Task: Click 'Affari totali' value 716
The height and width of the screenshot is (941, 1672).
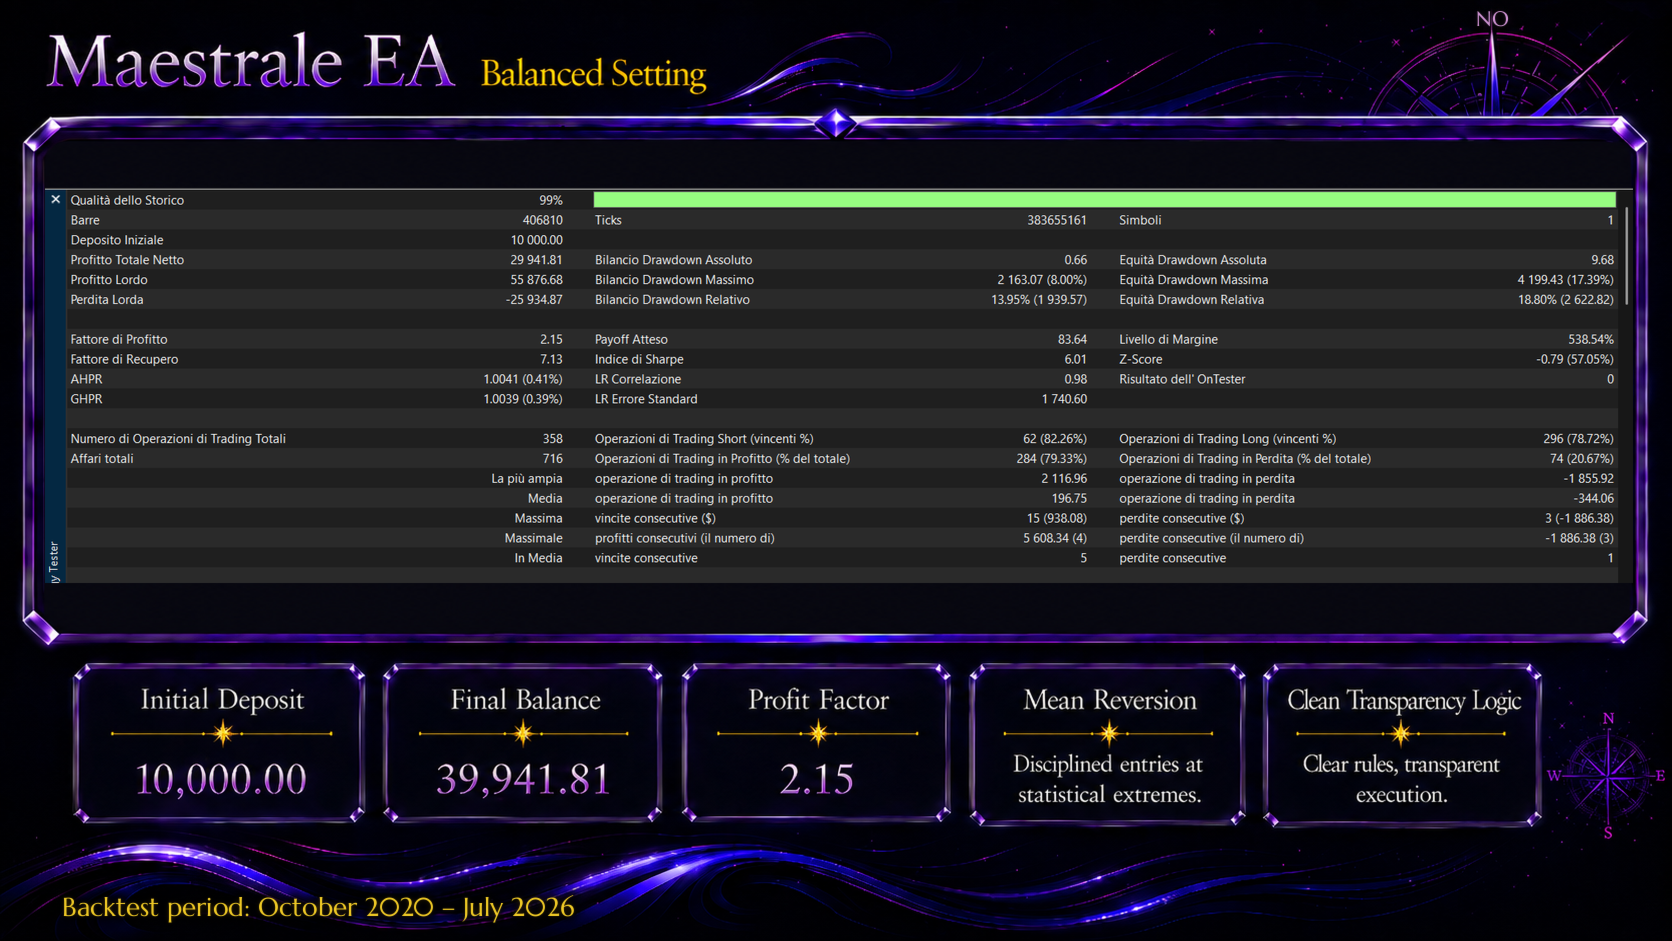Action: tap(553, 459)
